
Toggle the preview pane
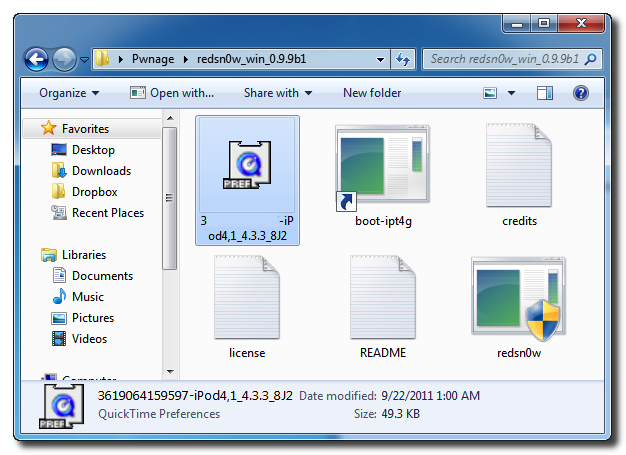click(545, 93)
